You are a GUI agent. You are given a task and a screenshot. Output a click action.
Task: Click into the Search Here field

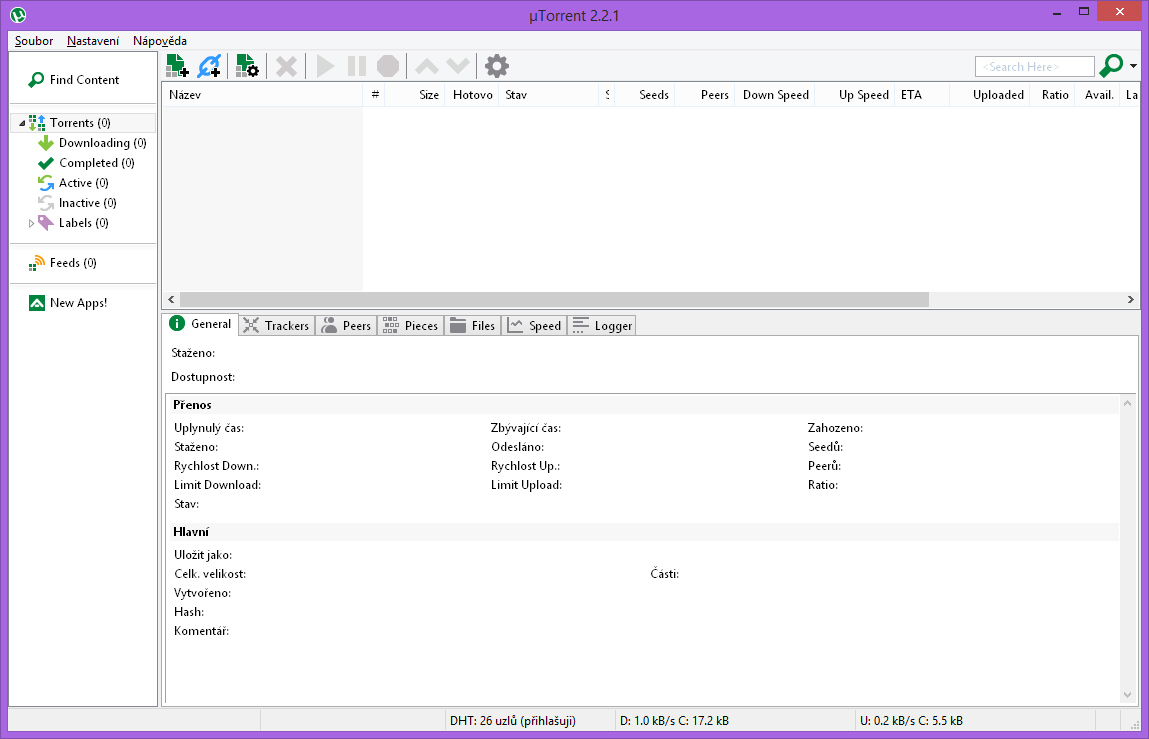1034,67
